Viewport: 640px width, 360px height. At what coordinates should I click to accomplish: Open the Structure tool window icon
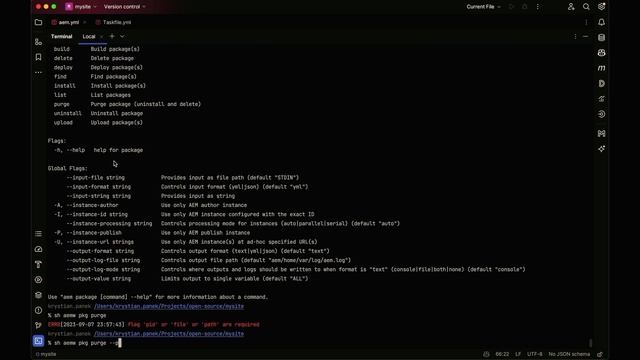point(38,42)
